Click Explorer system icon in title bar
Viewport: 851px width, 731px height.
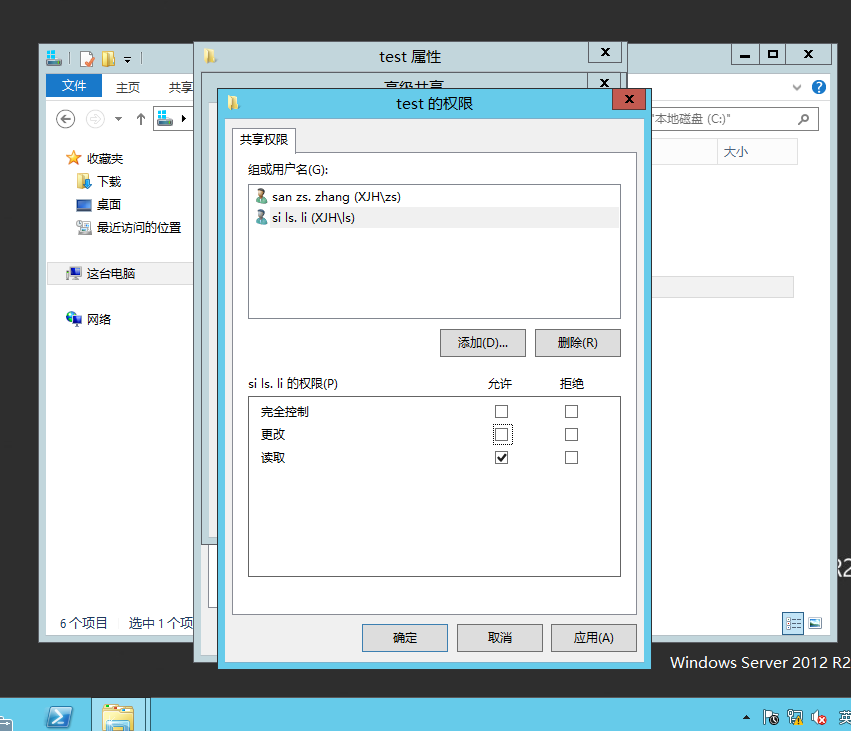coord(54,58)
